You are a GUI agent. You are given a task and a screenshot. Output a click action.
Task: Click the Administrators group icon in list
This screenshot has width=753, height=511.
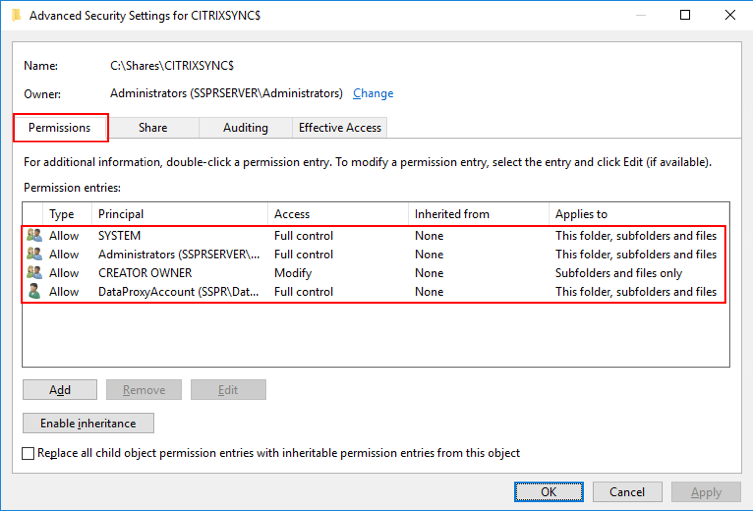[35, 254]
